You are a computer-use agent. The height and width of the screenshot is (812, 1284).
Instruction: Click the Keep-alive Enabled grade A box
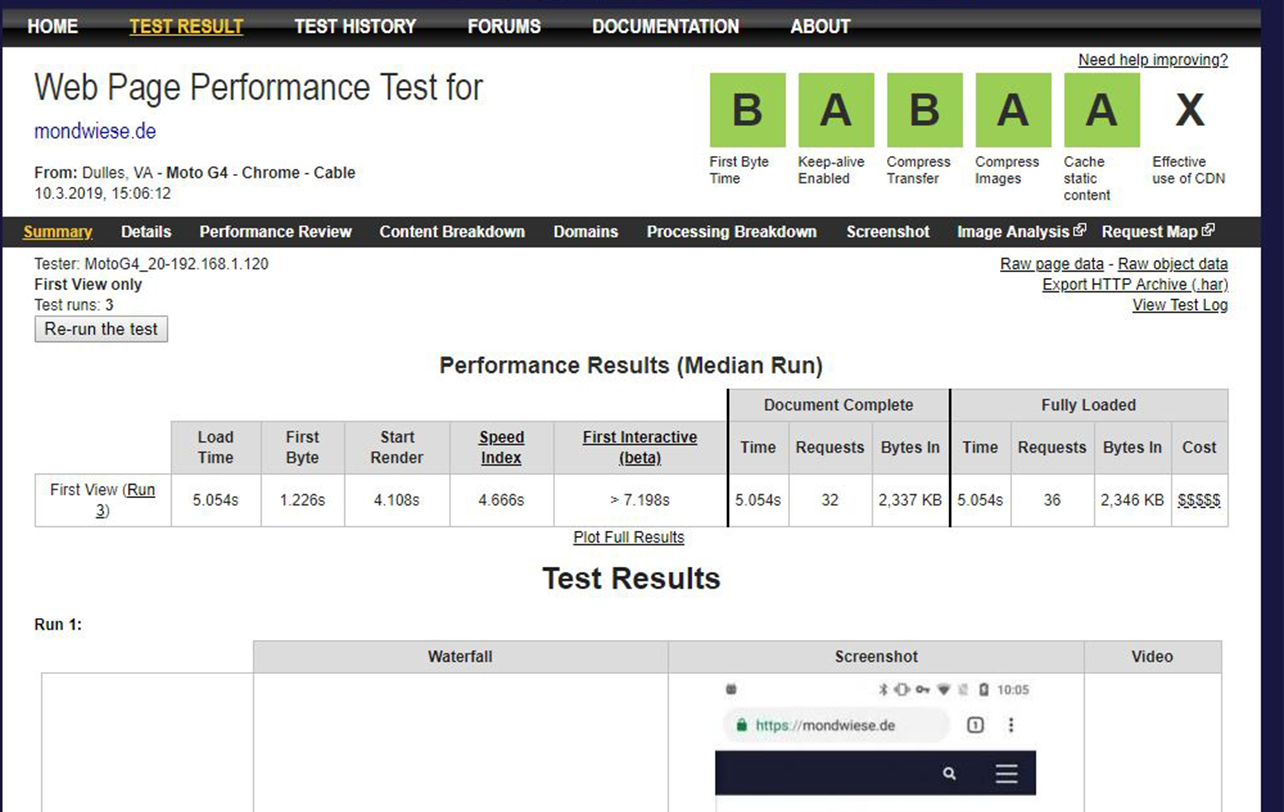tap(836, 110)
